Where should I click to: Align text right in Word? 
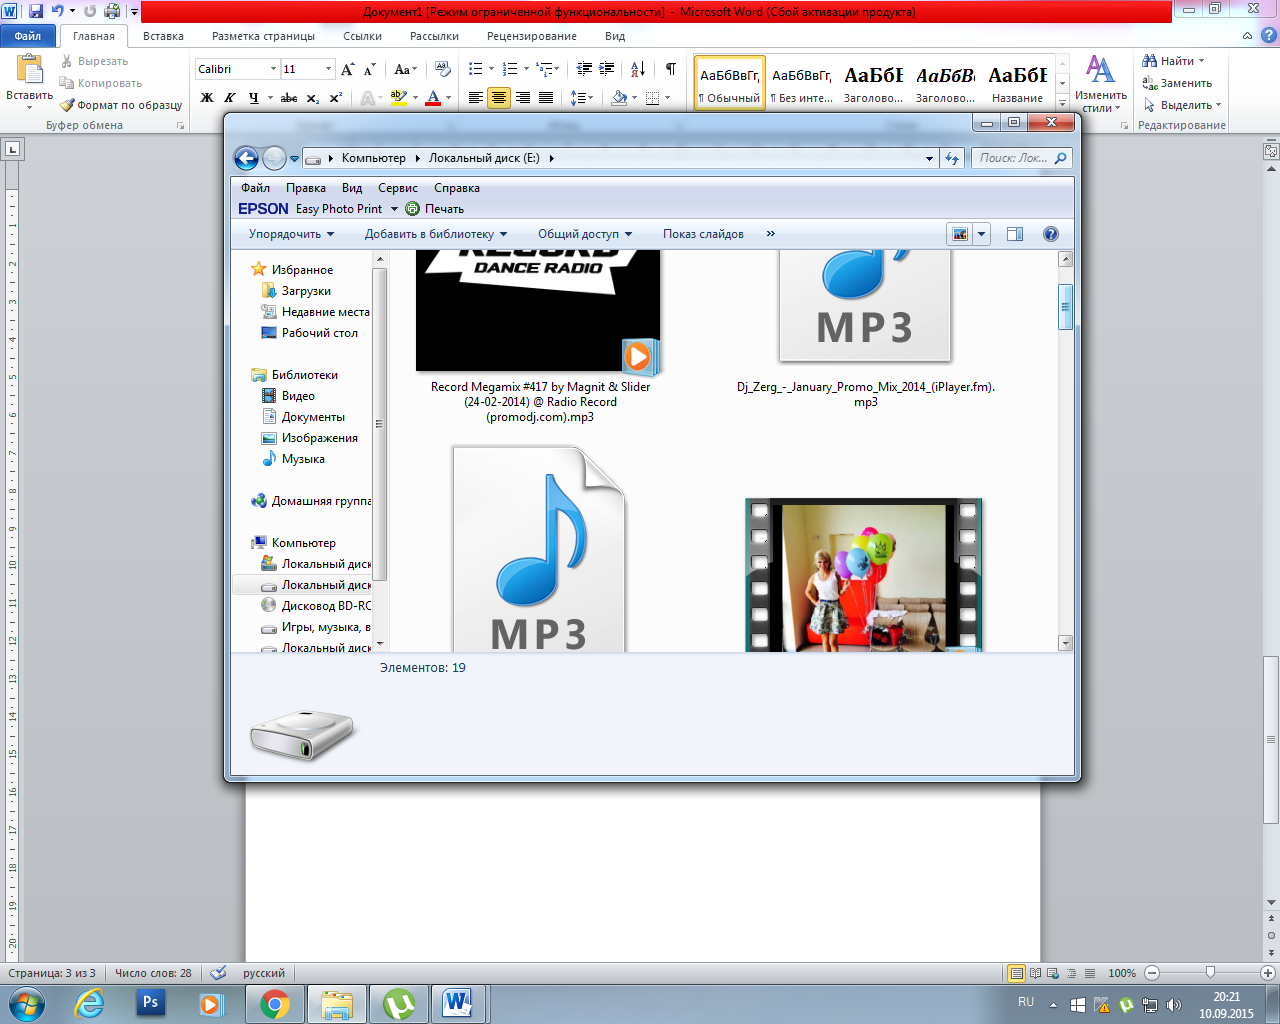(x=522, y=98)
